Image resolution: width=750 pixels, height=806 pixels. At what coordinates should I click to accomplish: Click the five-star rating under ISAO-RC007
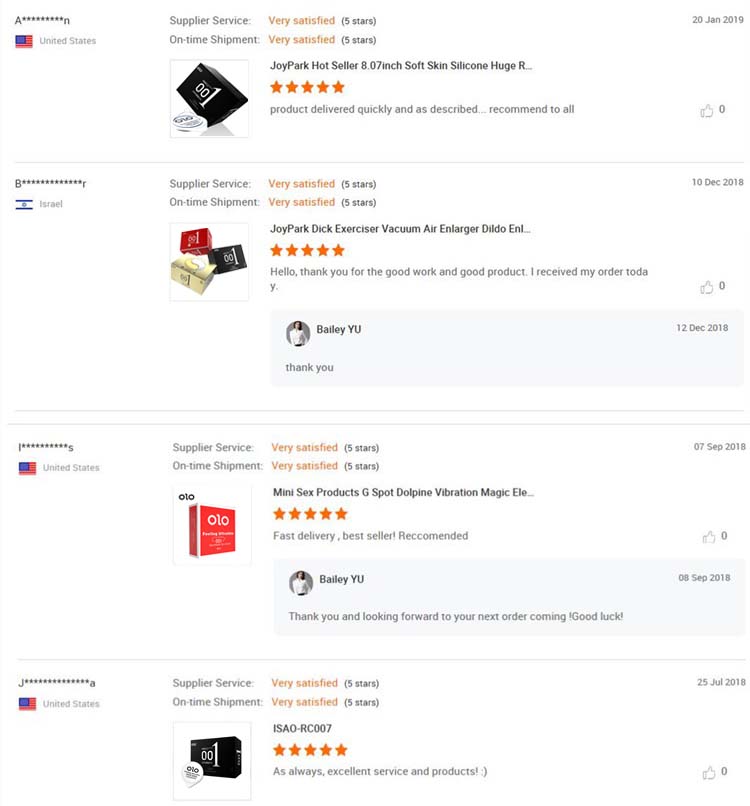tap(310, 749)
